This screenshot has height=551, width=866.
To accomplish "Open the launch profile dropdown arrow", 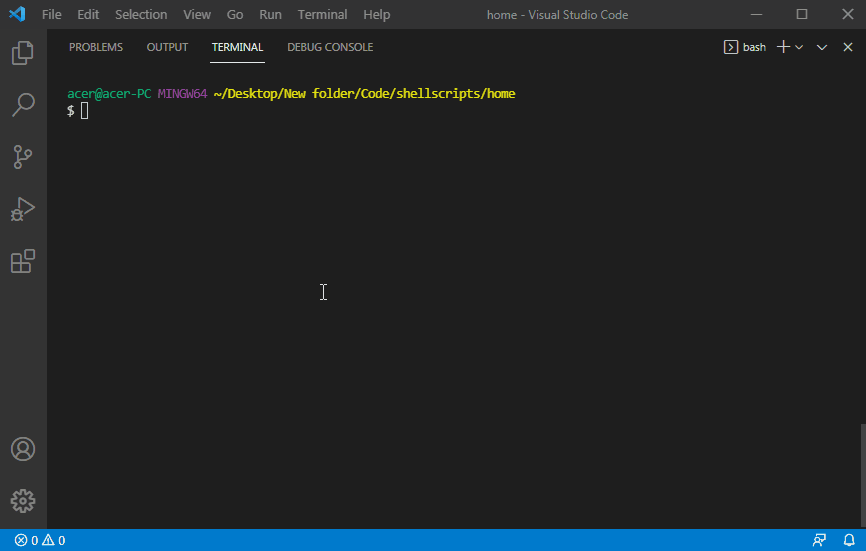I will click(799, 47).
